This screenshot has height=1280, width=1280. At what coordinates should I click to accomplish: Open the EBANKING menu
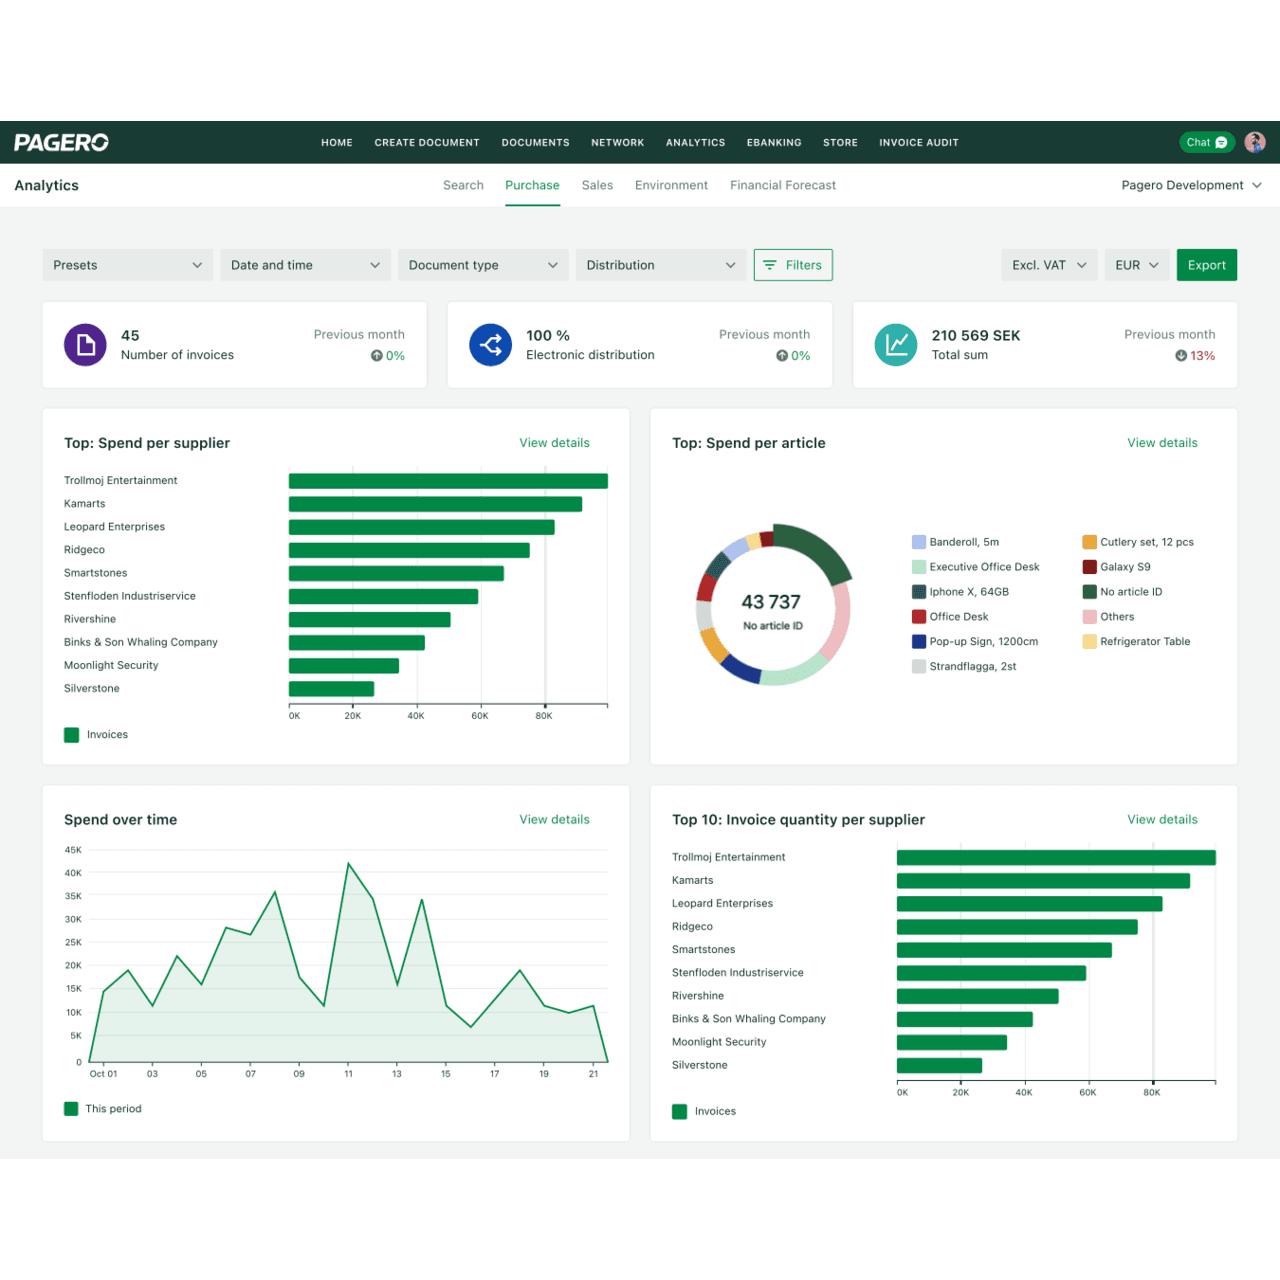click(x=774, y=143)
